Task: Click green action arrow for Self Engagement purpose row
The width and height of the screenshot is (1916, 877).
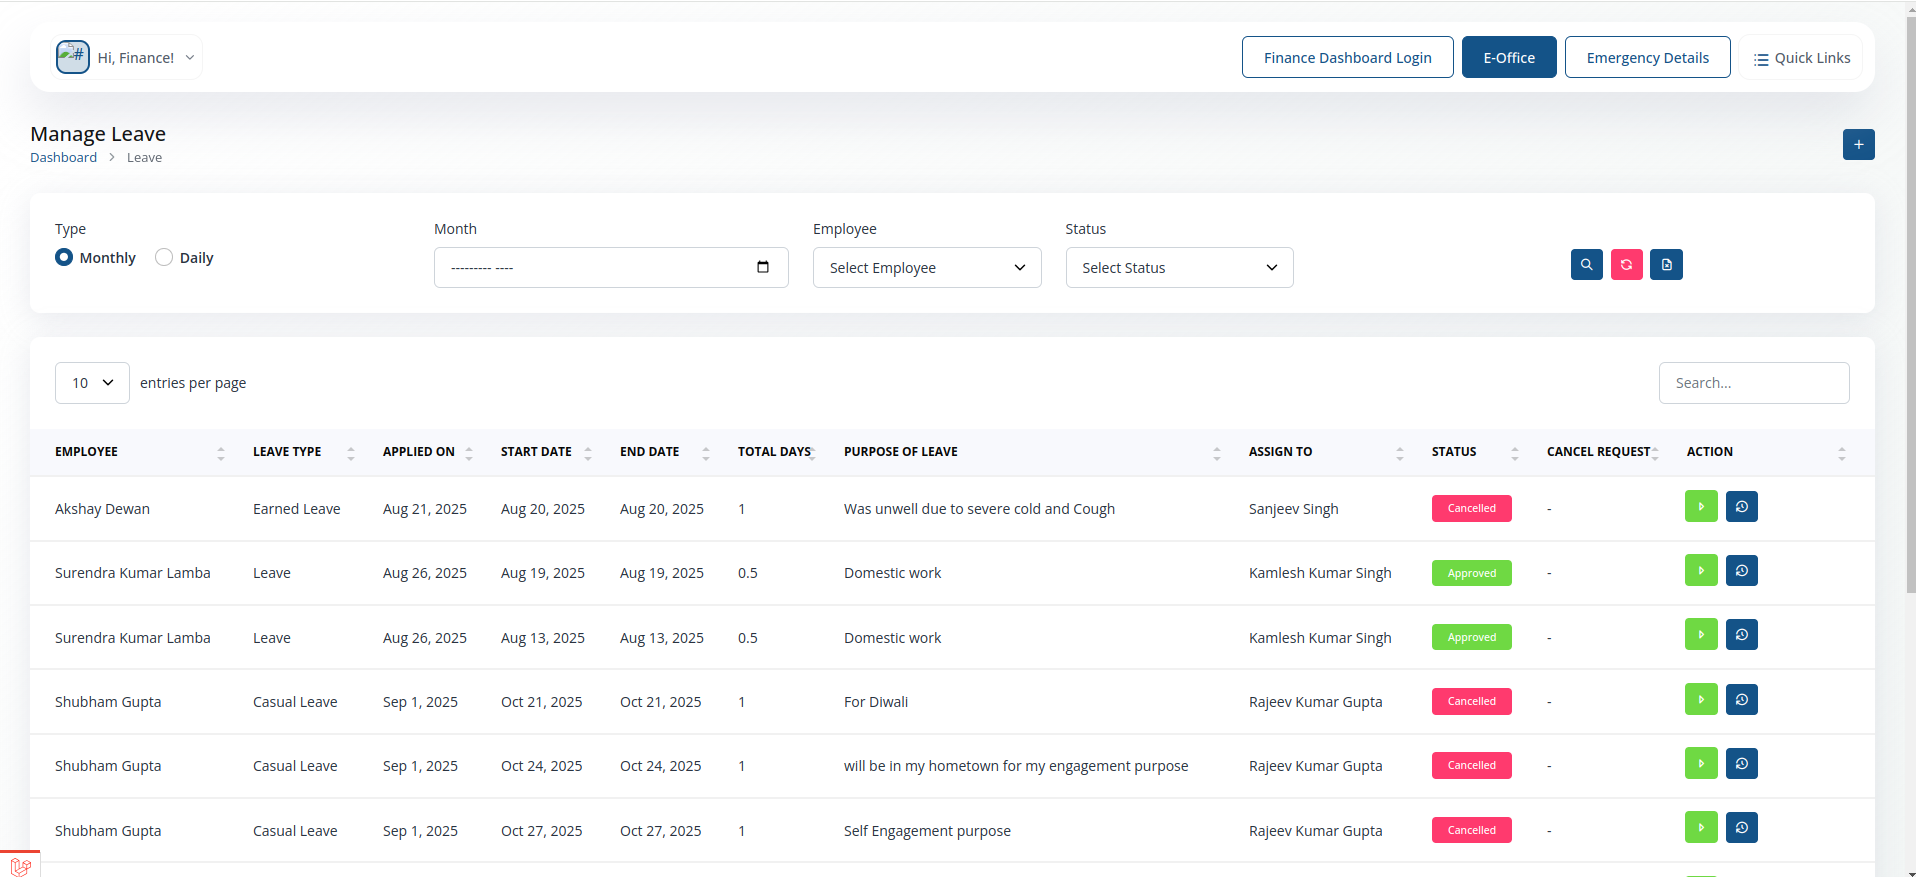Action: (1701, 827)
